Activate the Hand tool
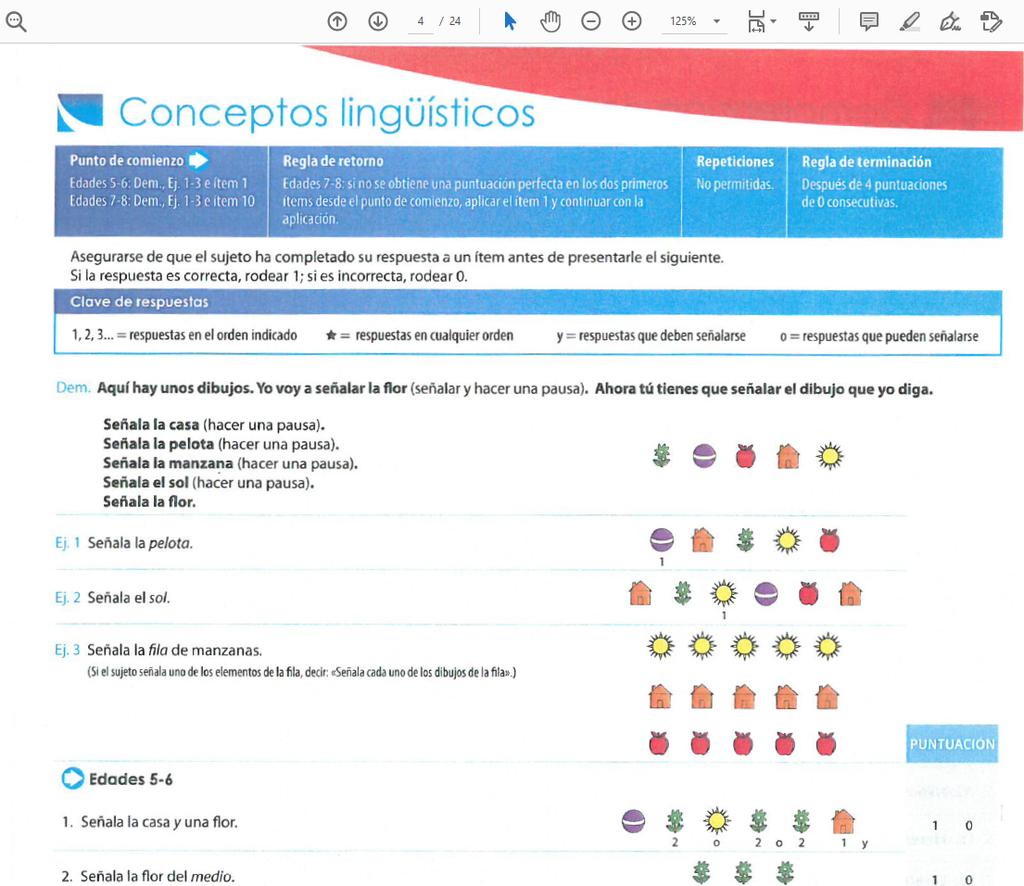 click(x=550, y=20)
